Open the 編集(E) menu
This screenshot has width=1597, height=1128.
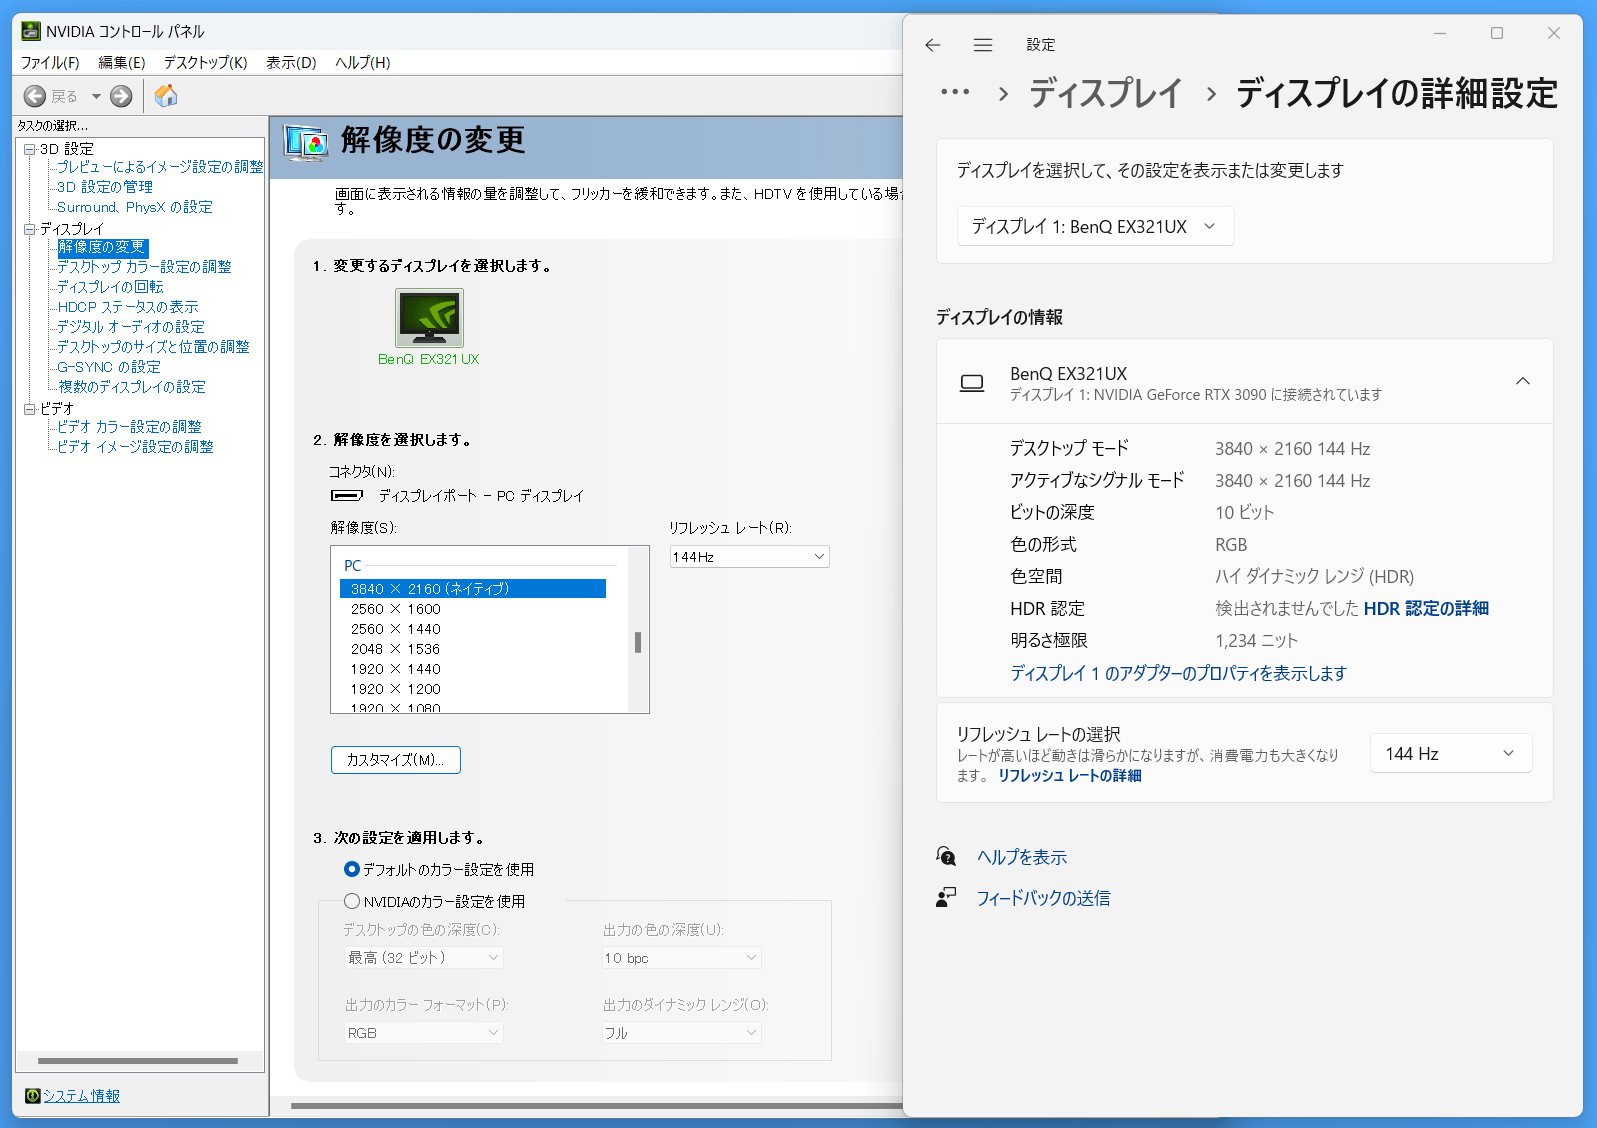coord(122,62)
